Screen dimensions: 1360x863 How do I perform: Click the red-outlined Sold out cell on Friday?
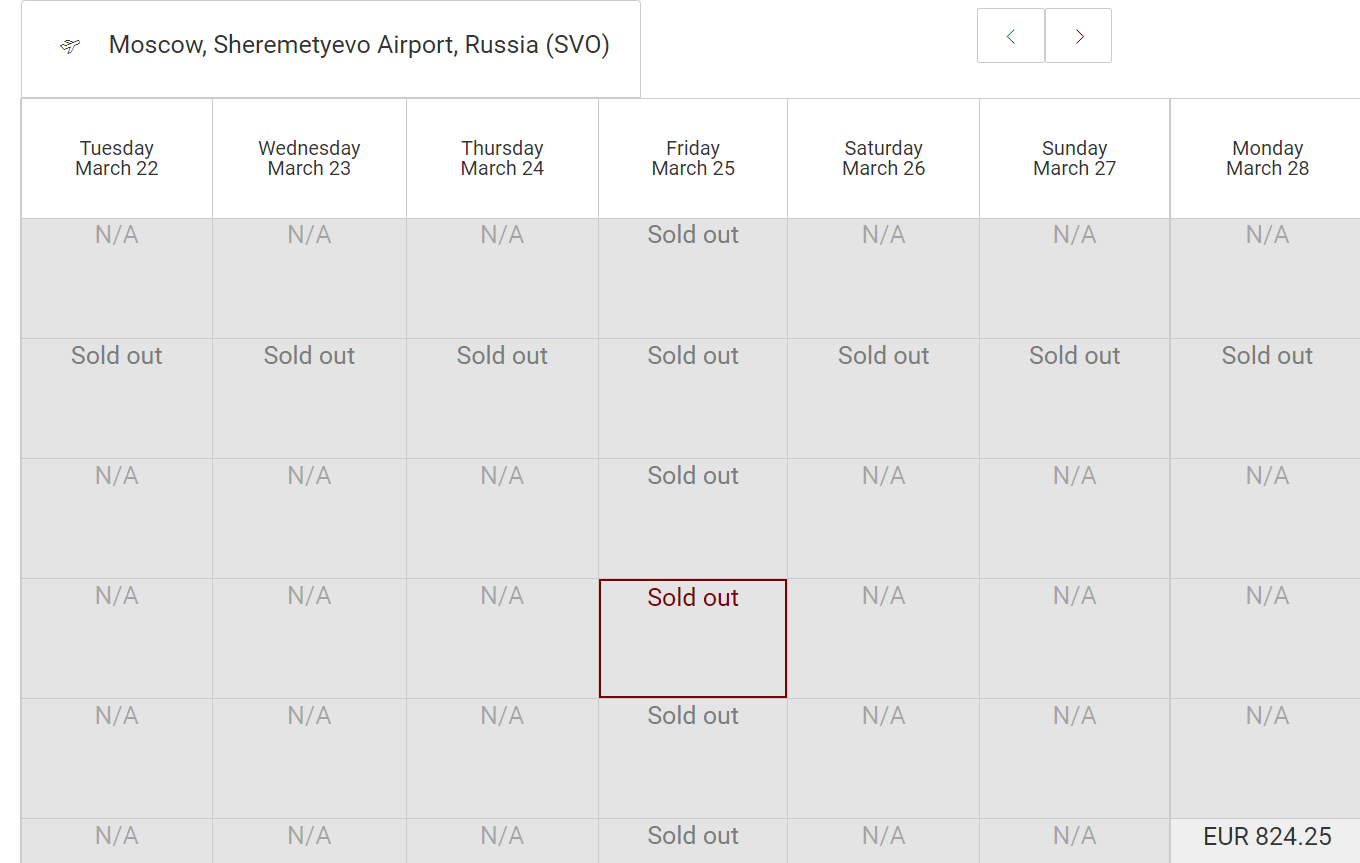[693, 638]
